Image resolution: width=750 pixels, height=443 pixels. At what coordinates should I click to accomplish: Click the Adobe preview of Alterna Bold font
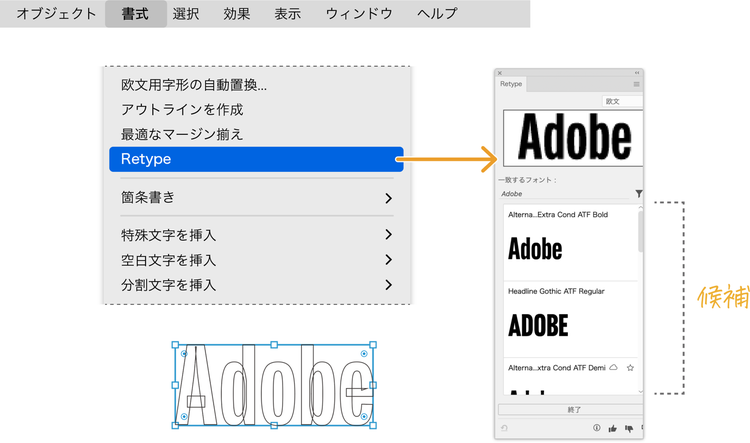pos(535,249)
